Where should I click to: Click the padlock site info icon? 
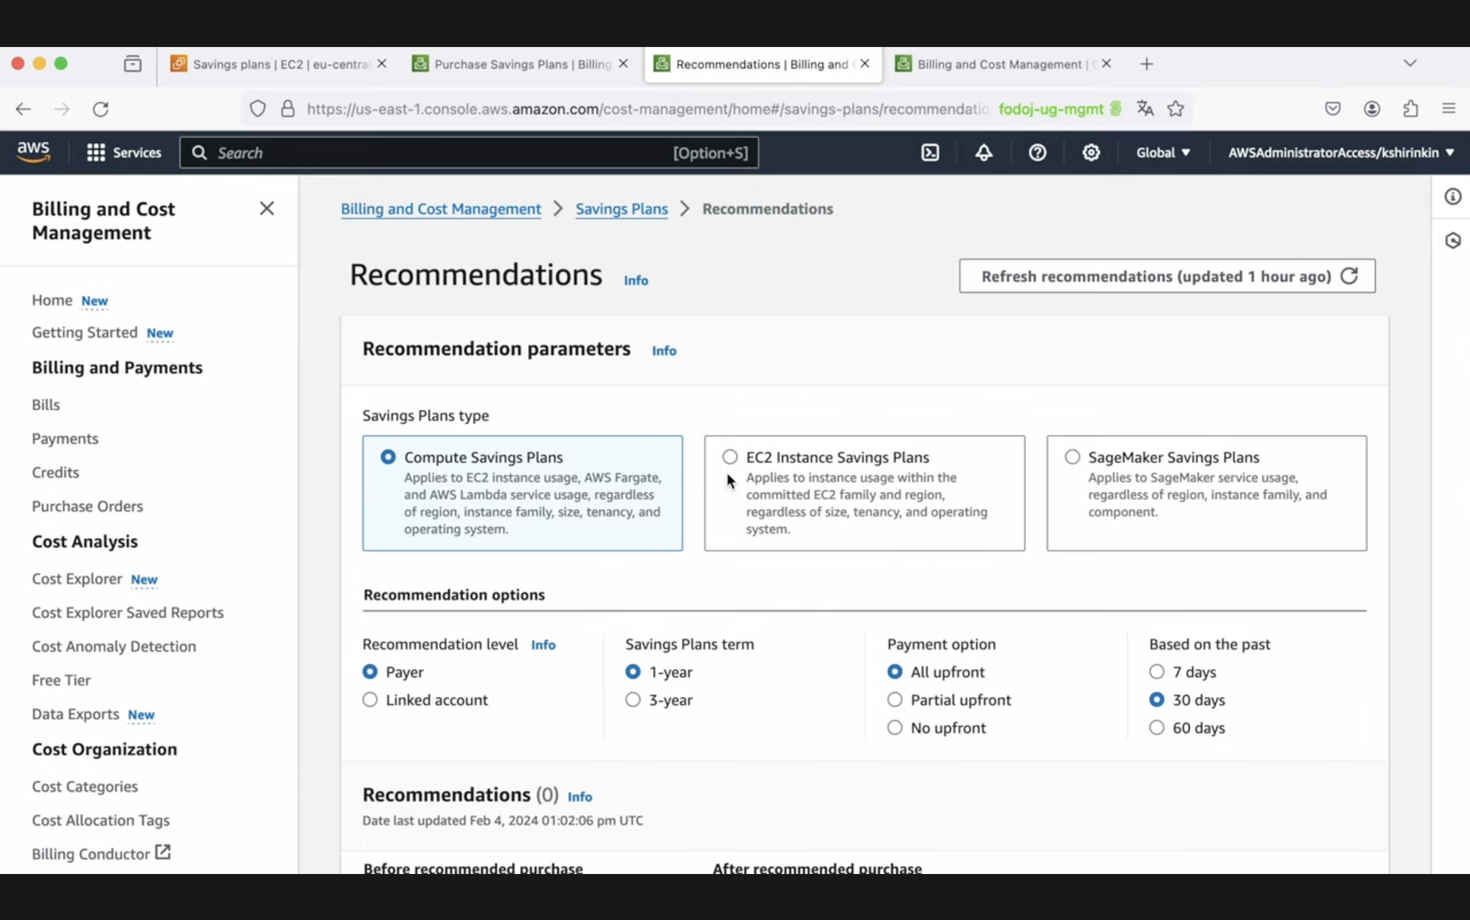pos(288,109)
